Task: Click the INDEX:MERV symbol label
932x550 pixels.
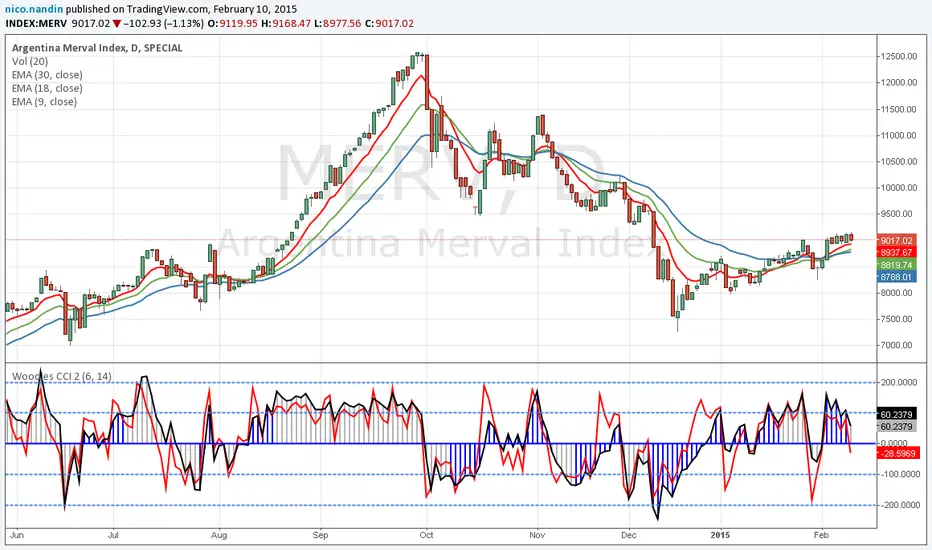Action: coord(36,24)
